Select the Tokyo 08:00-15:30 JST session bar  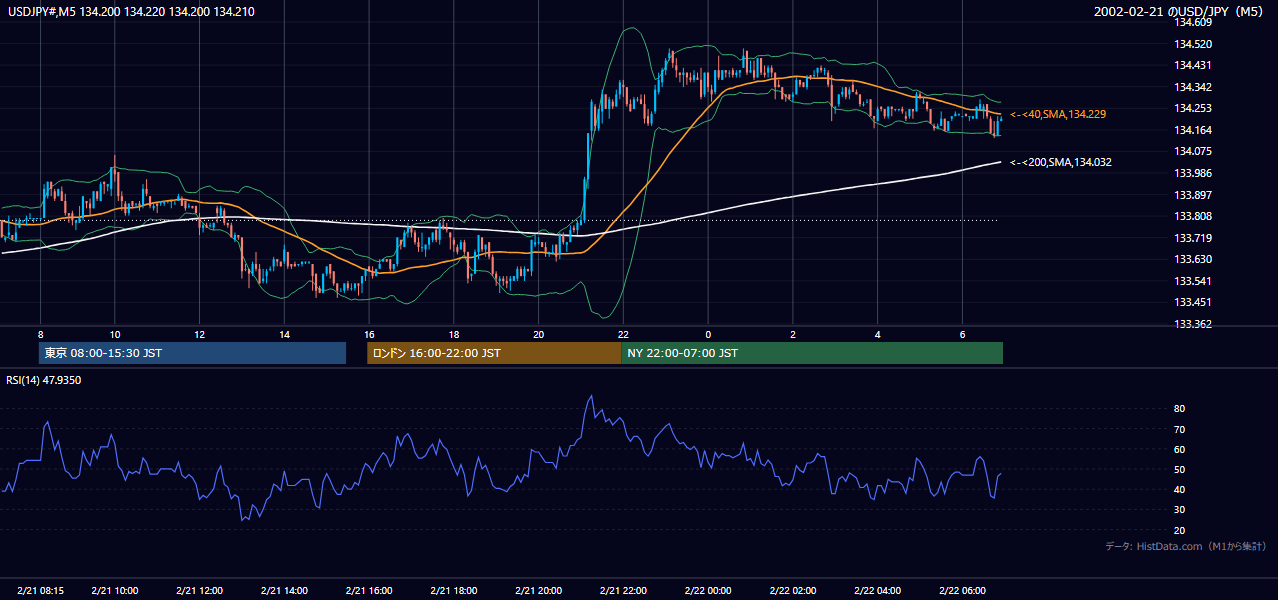click(x=193, y=353)
